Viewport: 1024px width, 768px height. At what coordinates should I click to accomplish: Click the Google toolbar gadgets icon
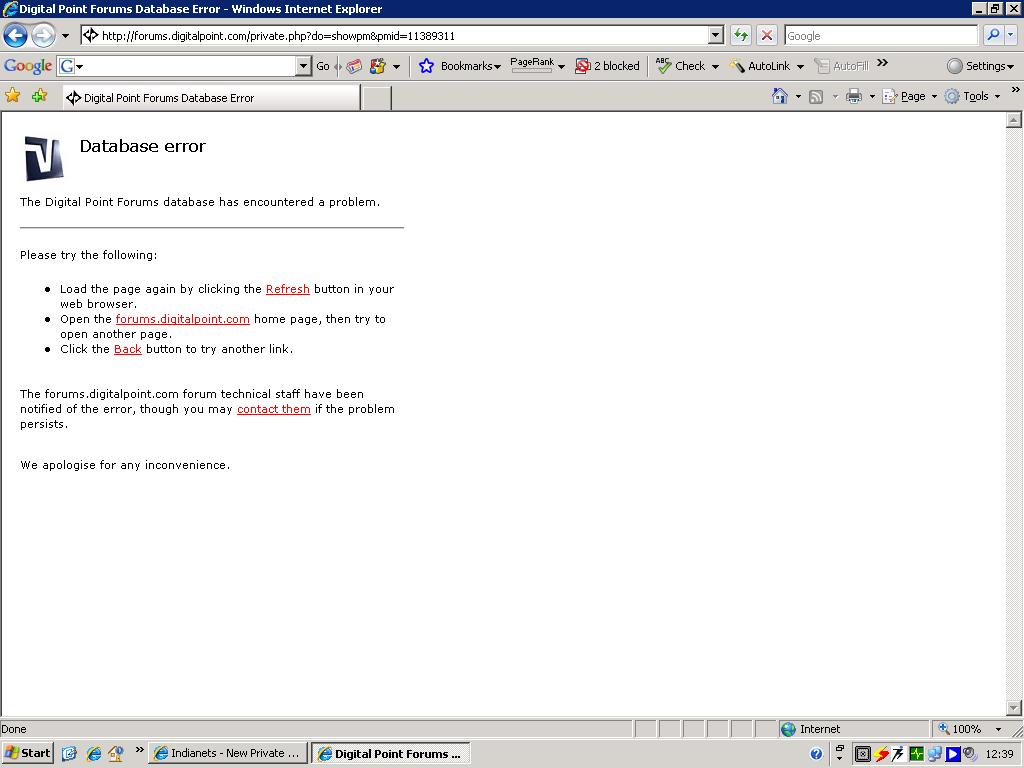[377, 66]
